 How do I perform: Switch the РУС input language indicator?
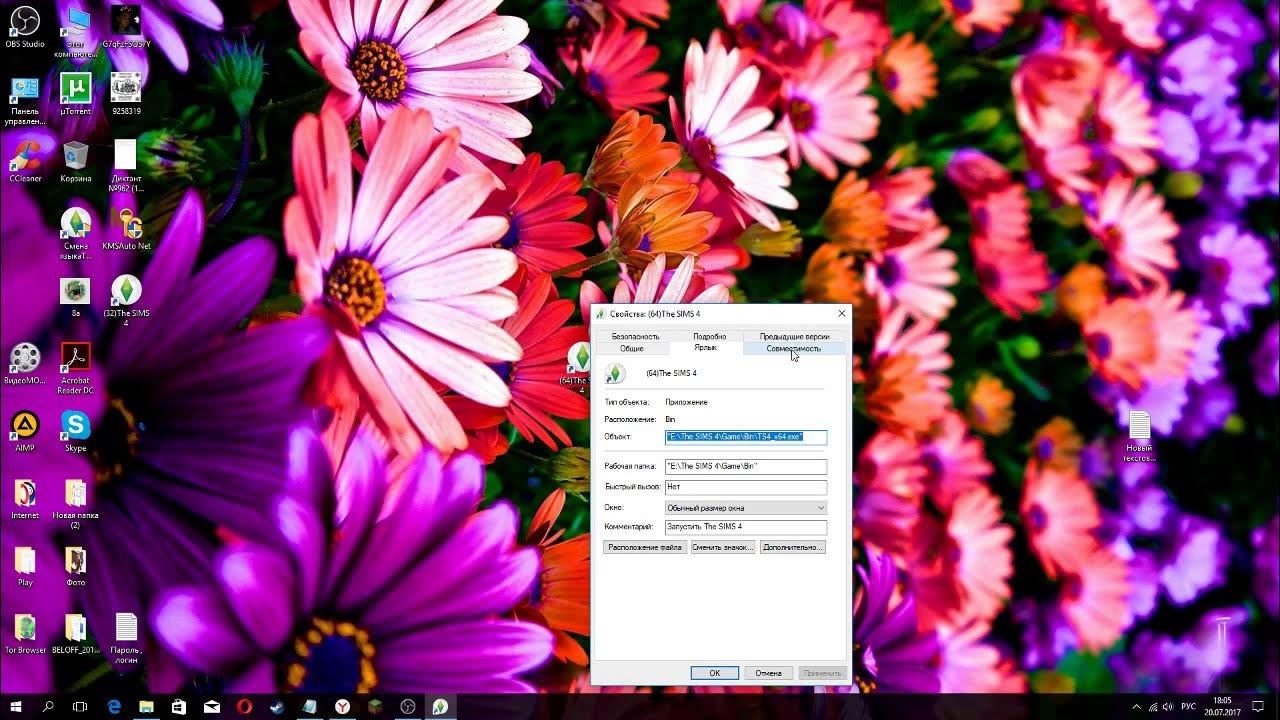[x=1190, y=707]
